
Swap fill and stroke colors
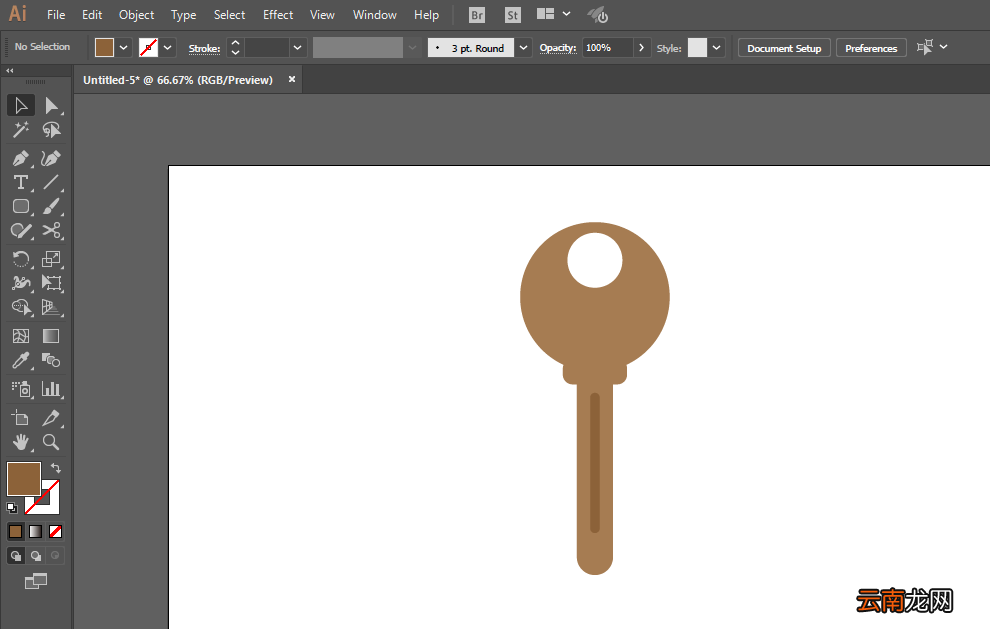tap(56, 468)
